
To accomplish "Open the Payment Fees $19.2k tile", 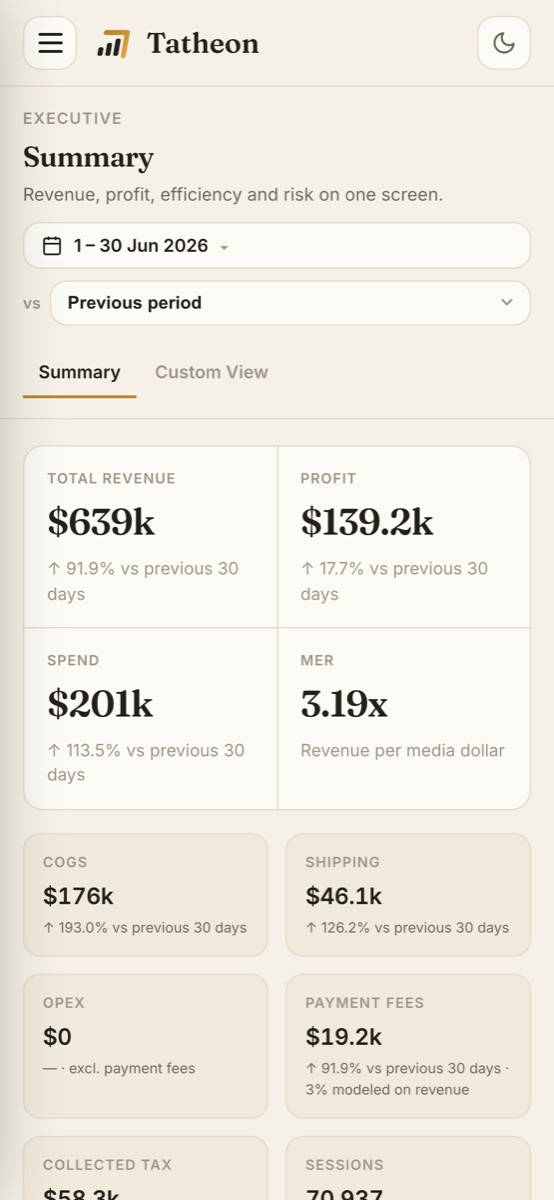I will pyautogui.click(x=408, y=1046).
